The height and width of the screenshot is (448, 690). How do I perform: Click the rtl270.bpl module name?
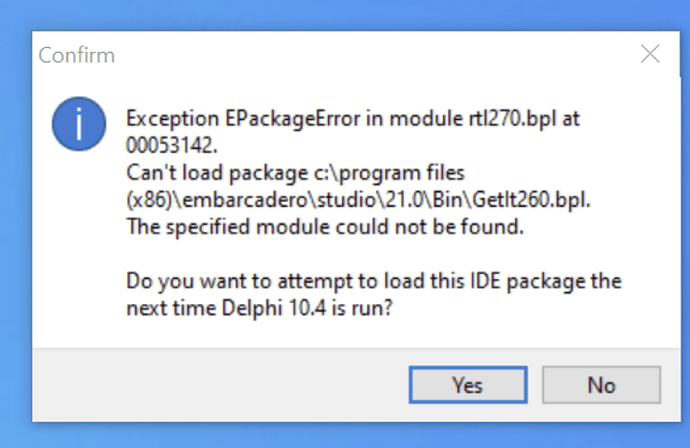tap(513, 118)
